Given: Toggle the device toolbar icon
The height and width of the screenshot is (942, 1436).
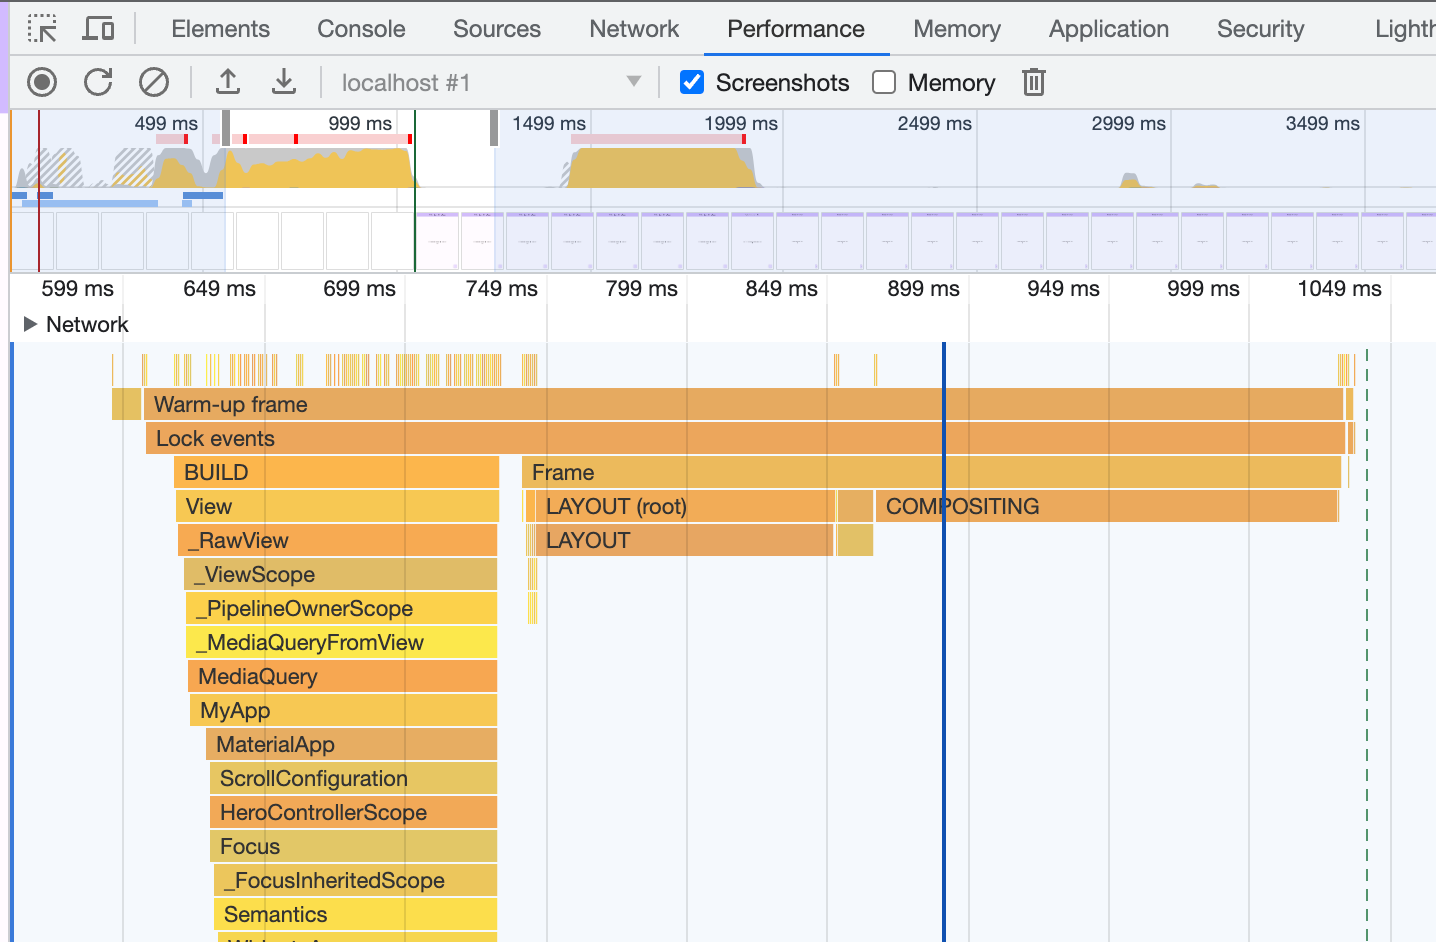Looking at the screenshot, I should pyautogui.click(x=98, y=29).
